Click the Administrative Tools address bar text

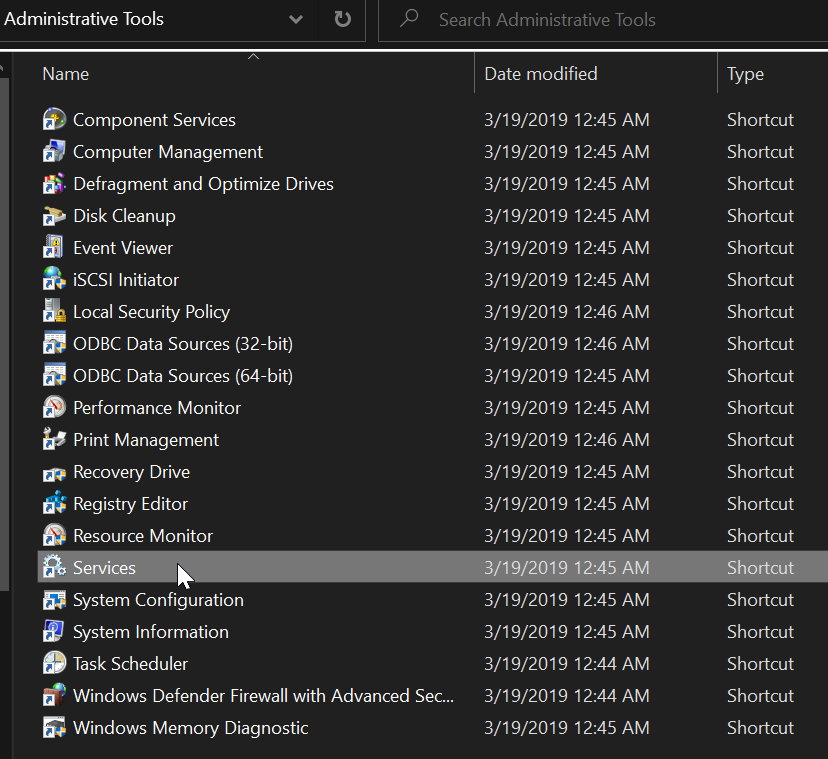coord(84,19)
